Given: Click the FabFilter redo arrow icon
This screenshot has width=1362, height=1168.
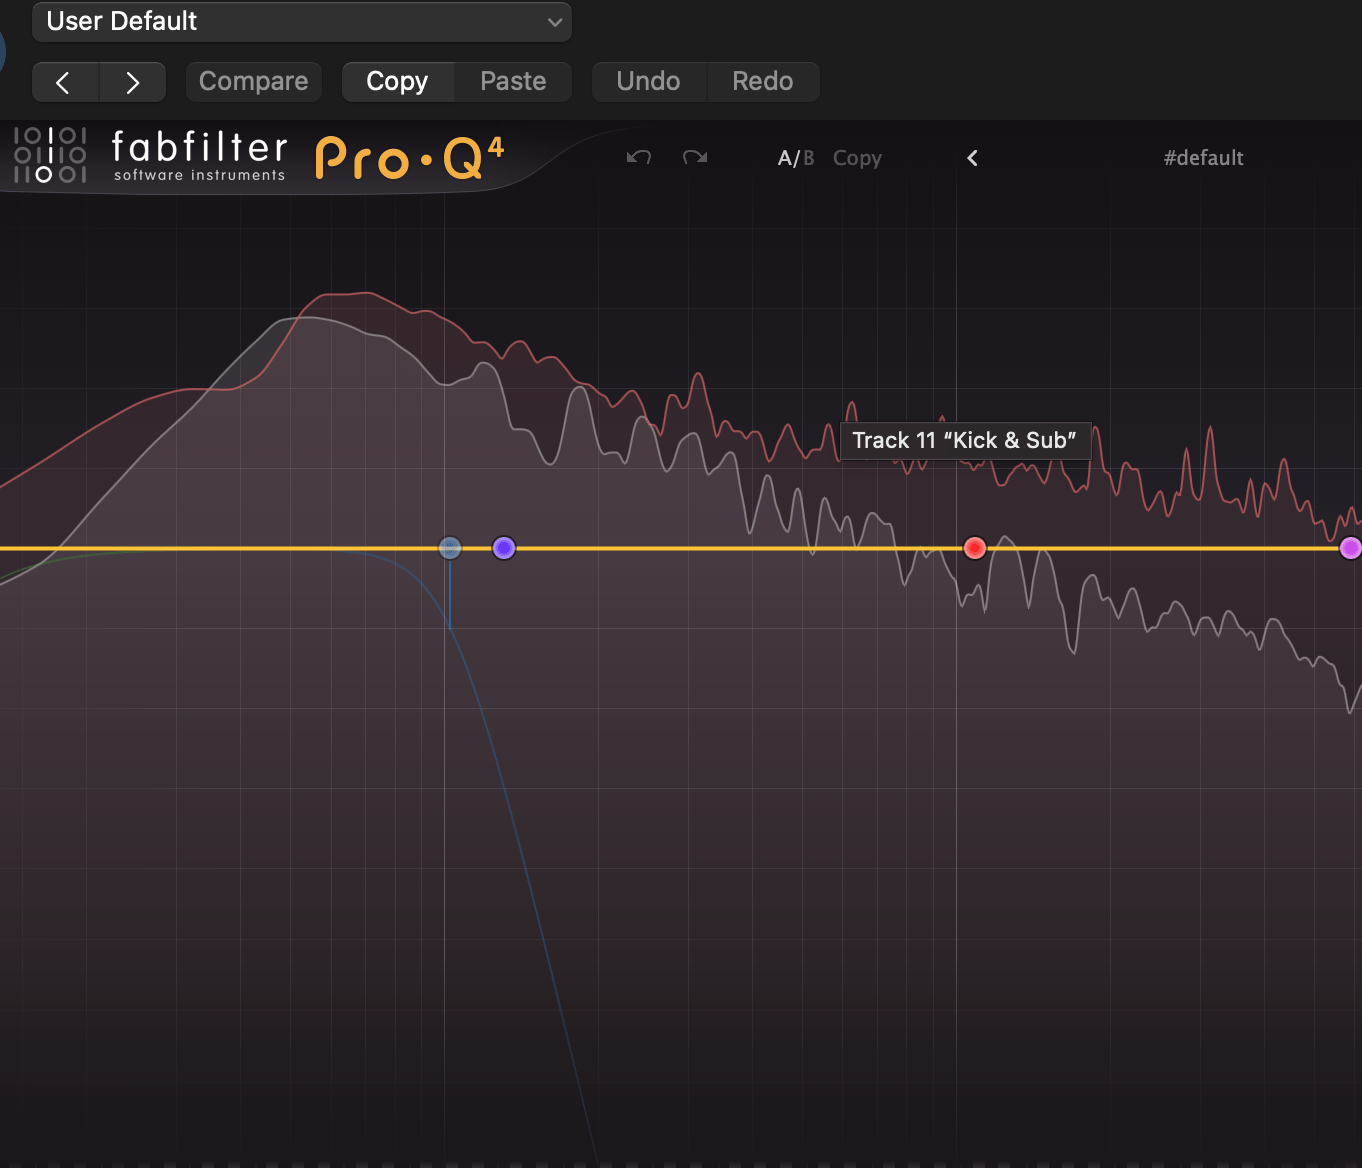Looking at the screenshot, I should point(695,157).
